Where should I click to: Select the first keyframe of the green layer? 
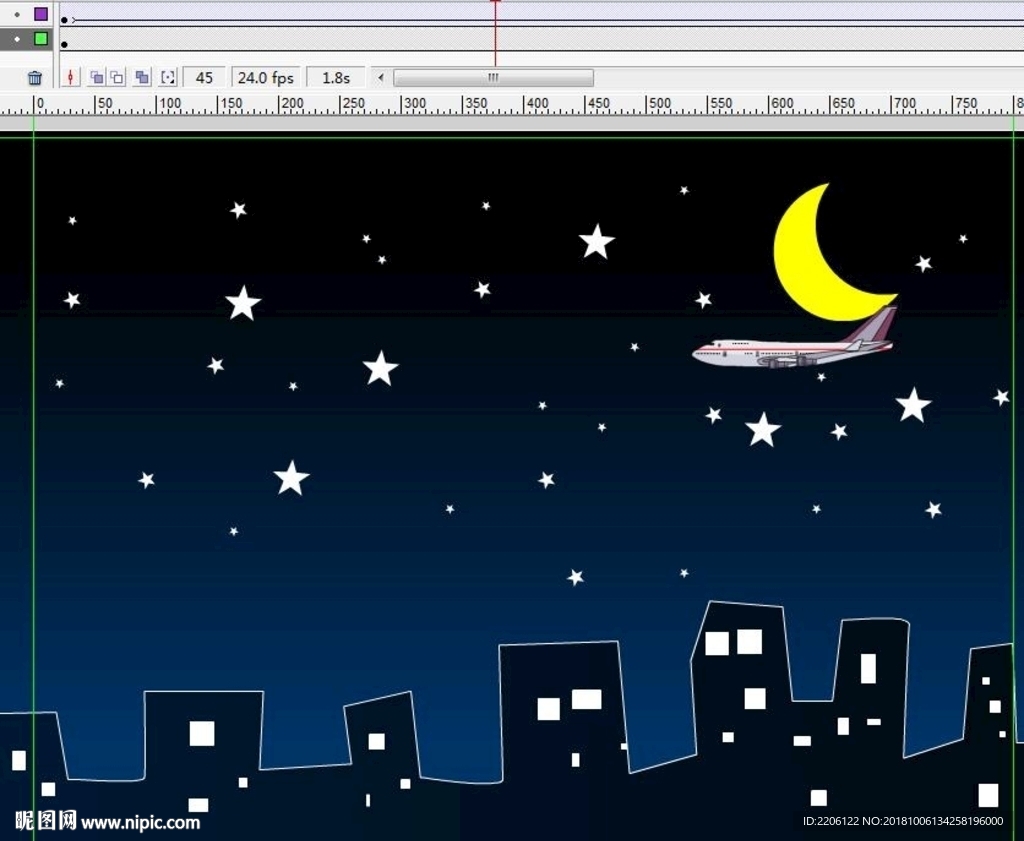click(x=64, y=44)
